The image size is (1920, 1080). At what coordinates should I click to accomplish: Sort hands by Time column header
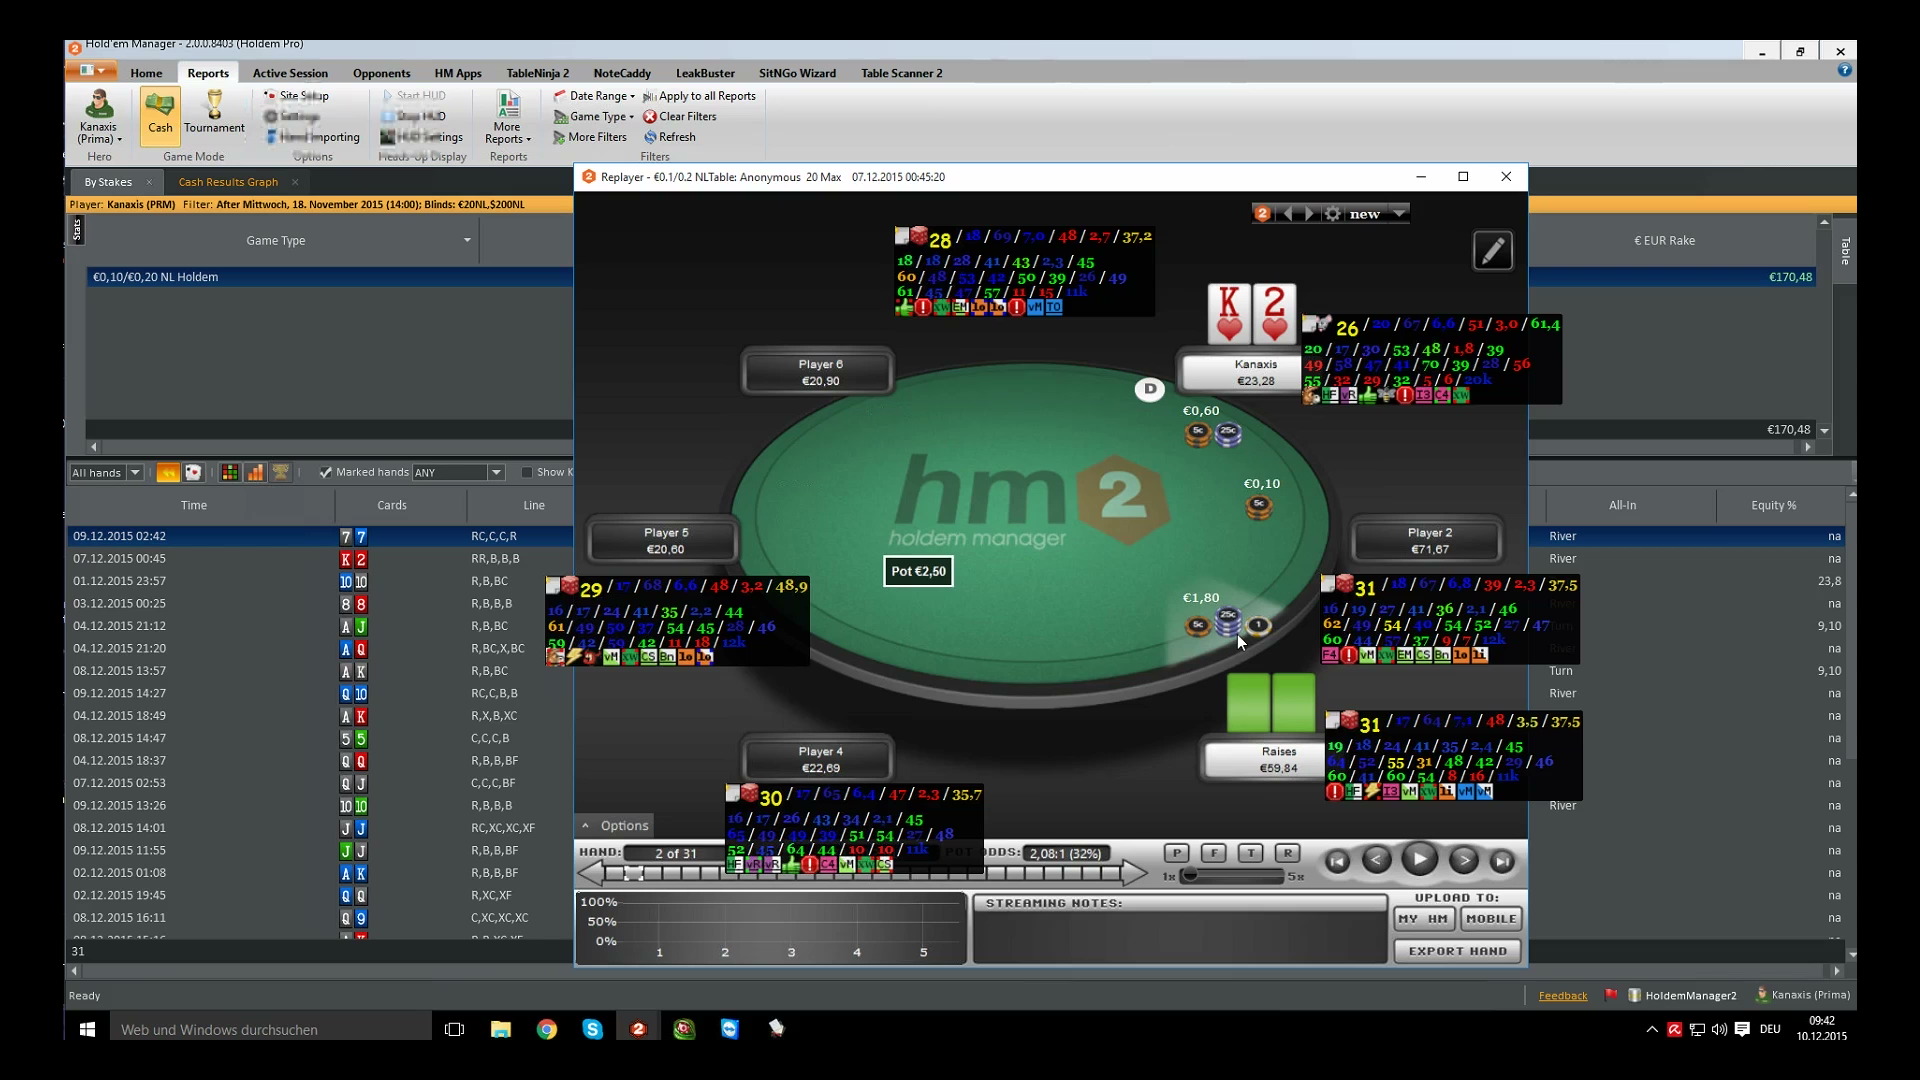pos(194,505)
